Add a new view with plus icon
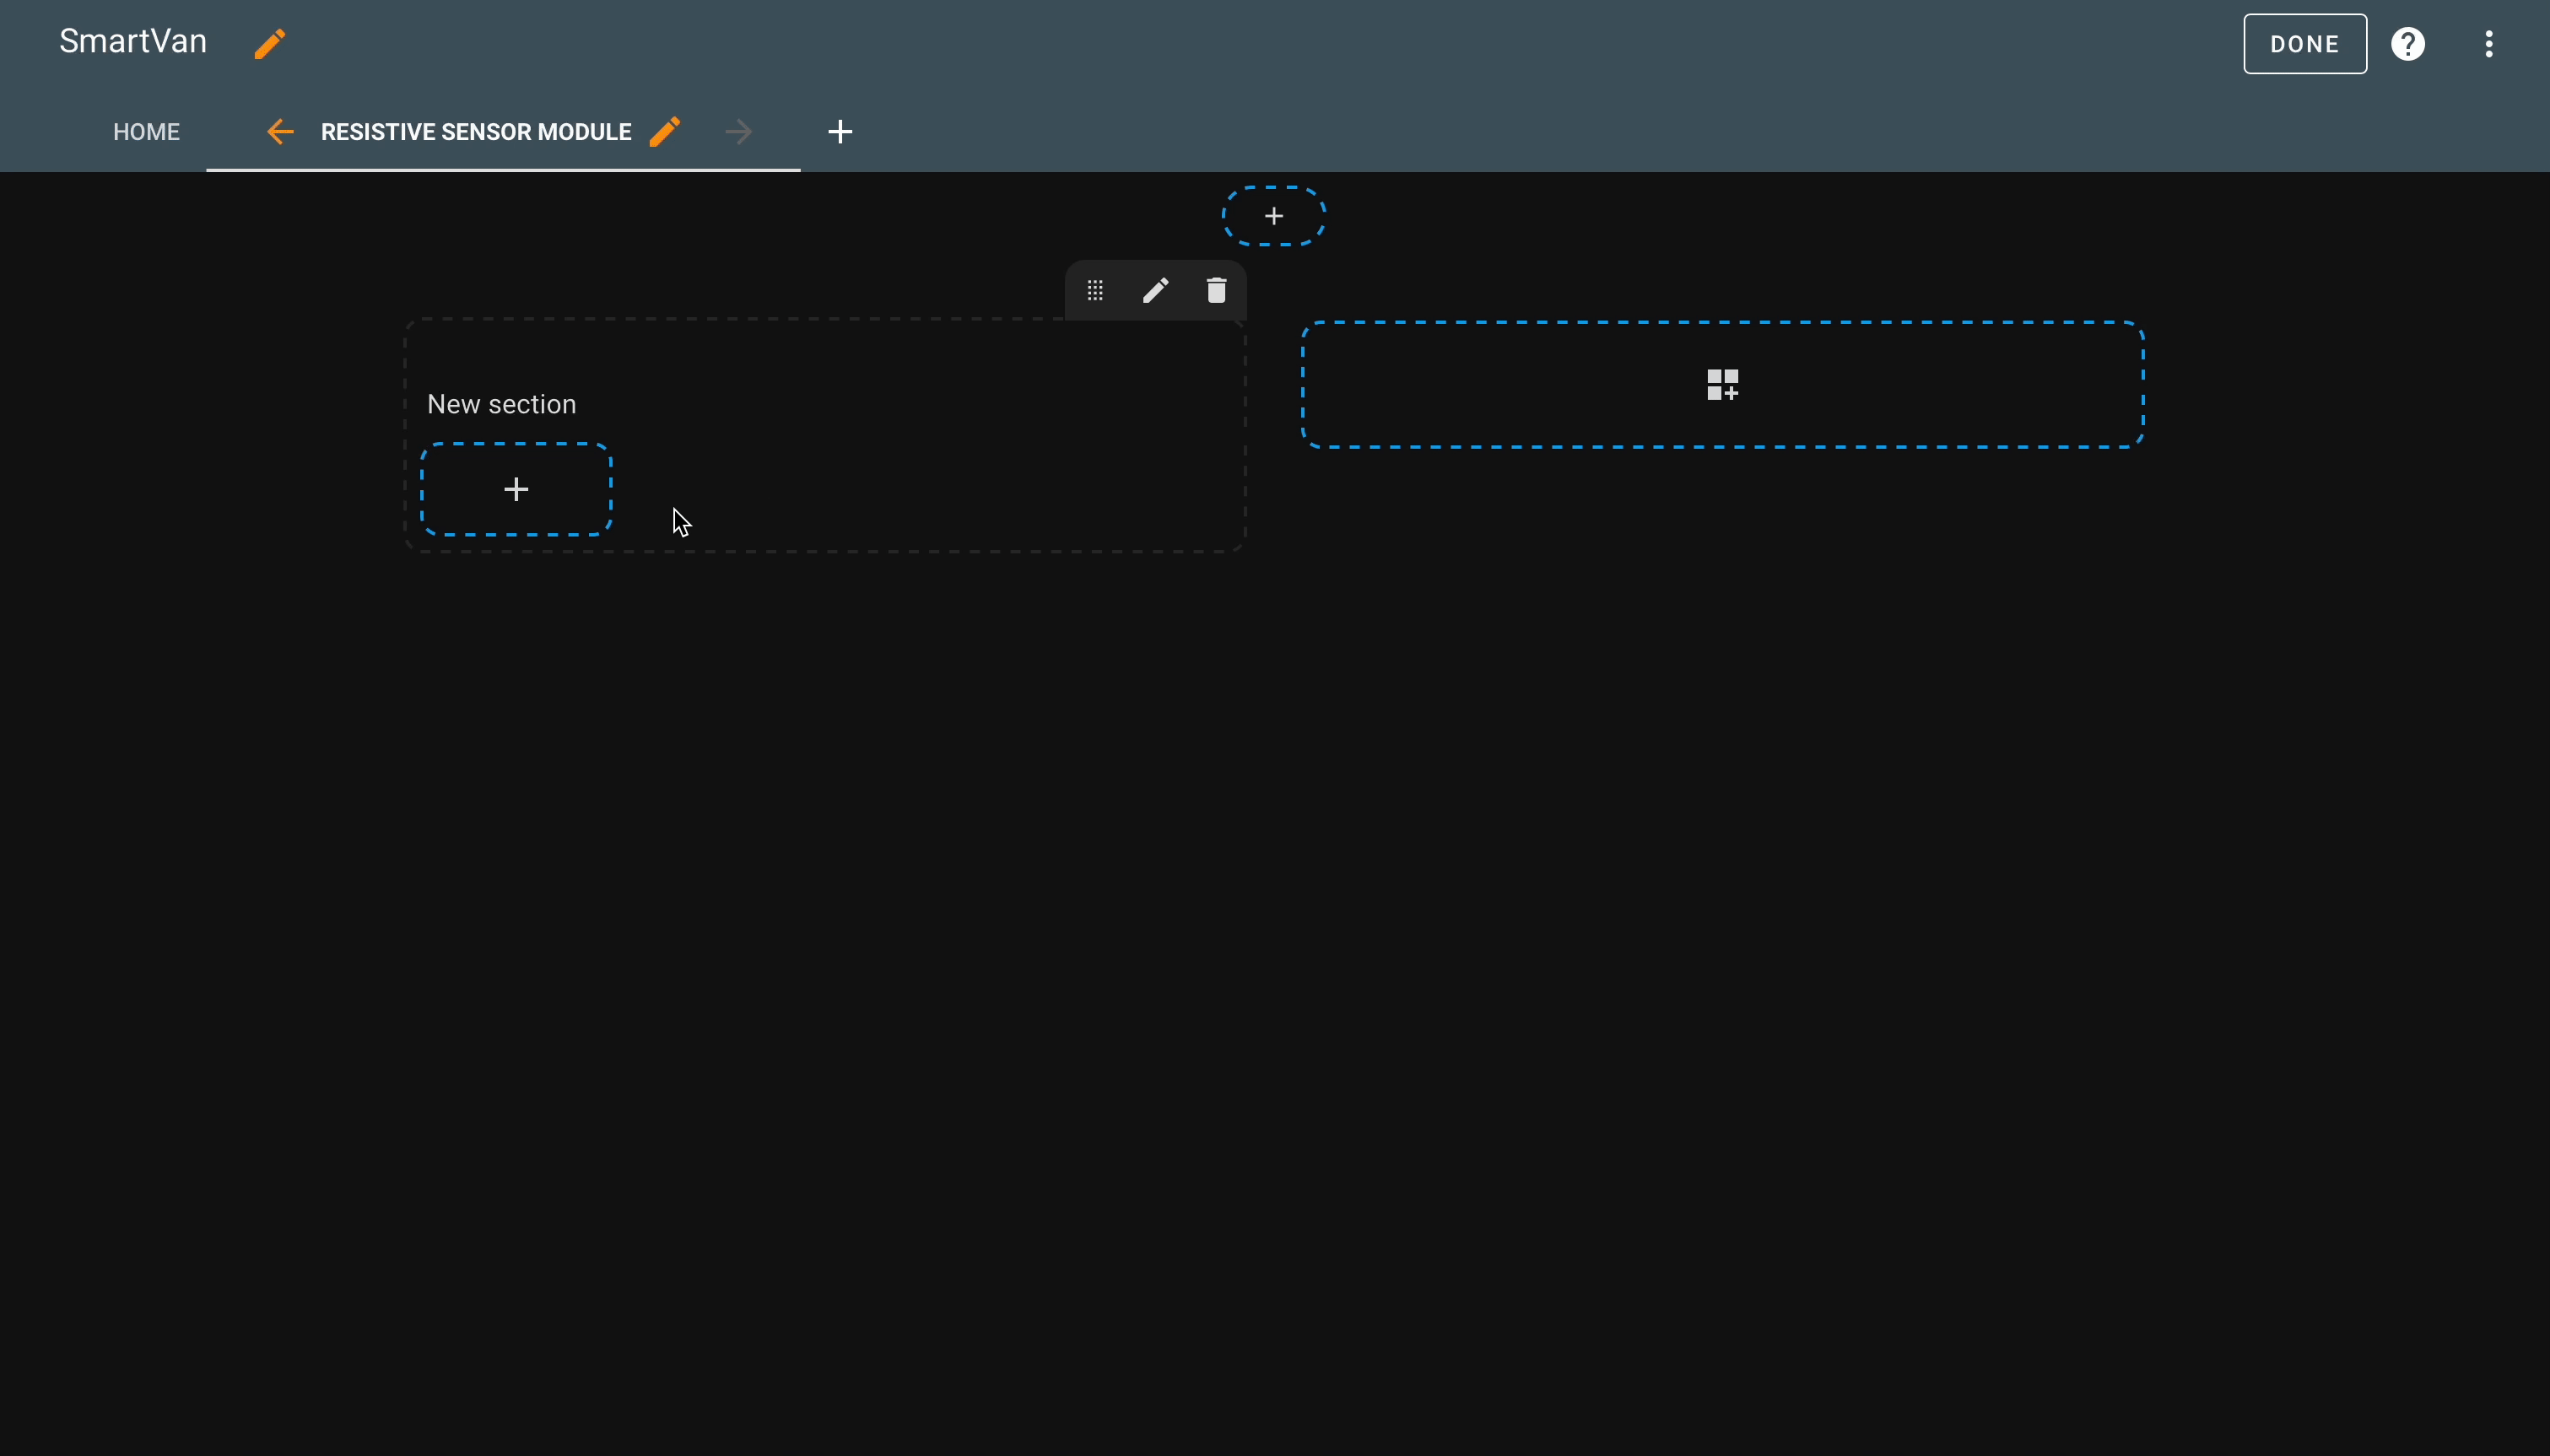Viewport: 2550px width, 1456px height. pyautogui.click(x=840, y=132)
